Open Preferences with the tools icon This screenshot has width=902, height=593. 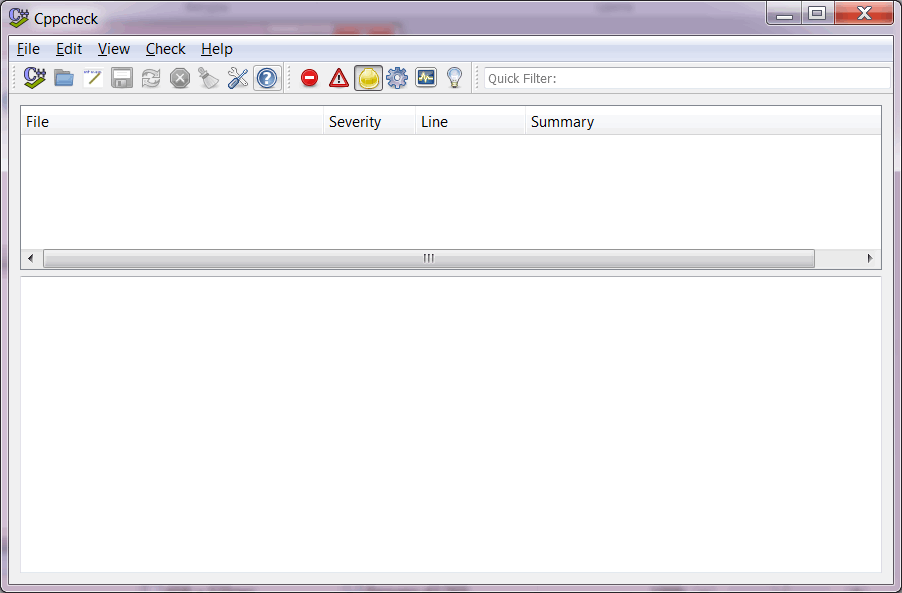(x=238, y=78)
